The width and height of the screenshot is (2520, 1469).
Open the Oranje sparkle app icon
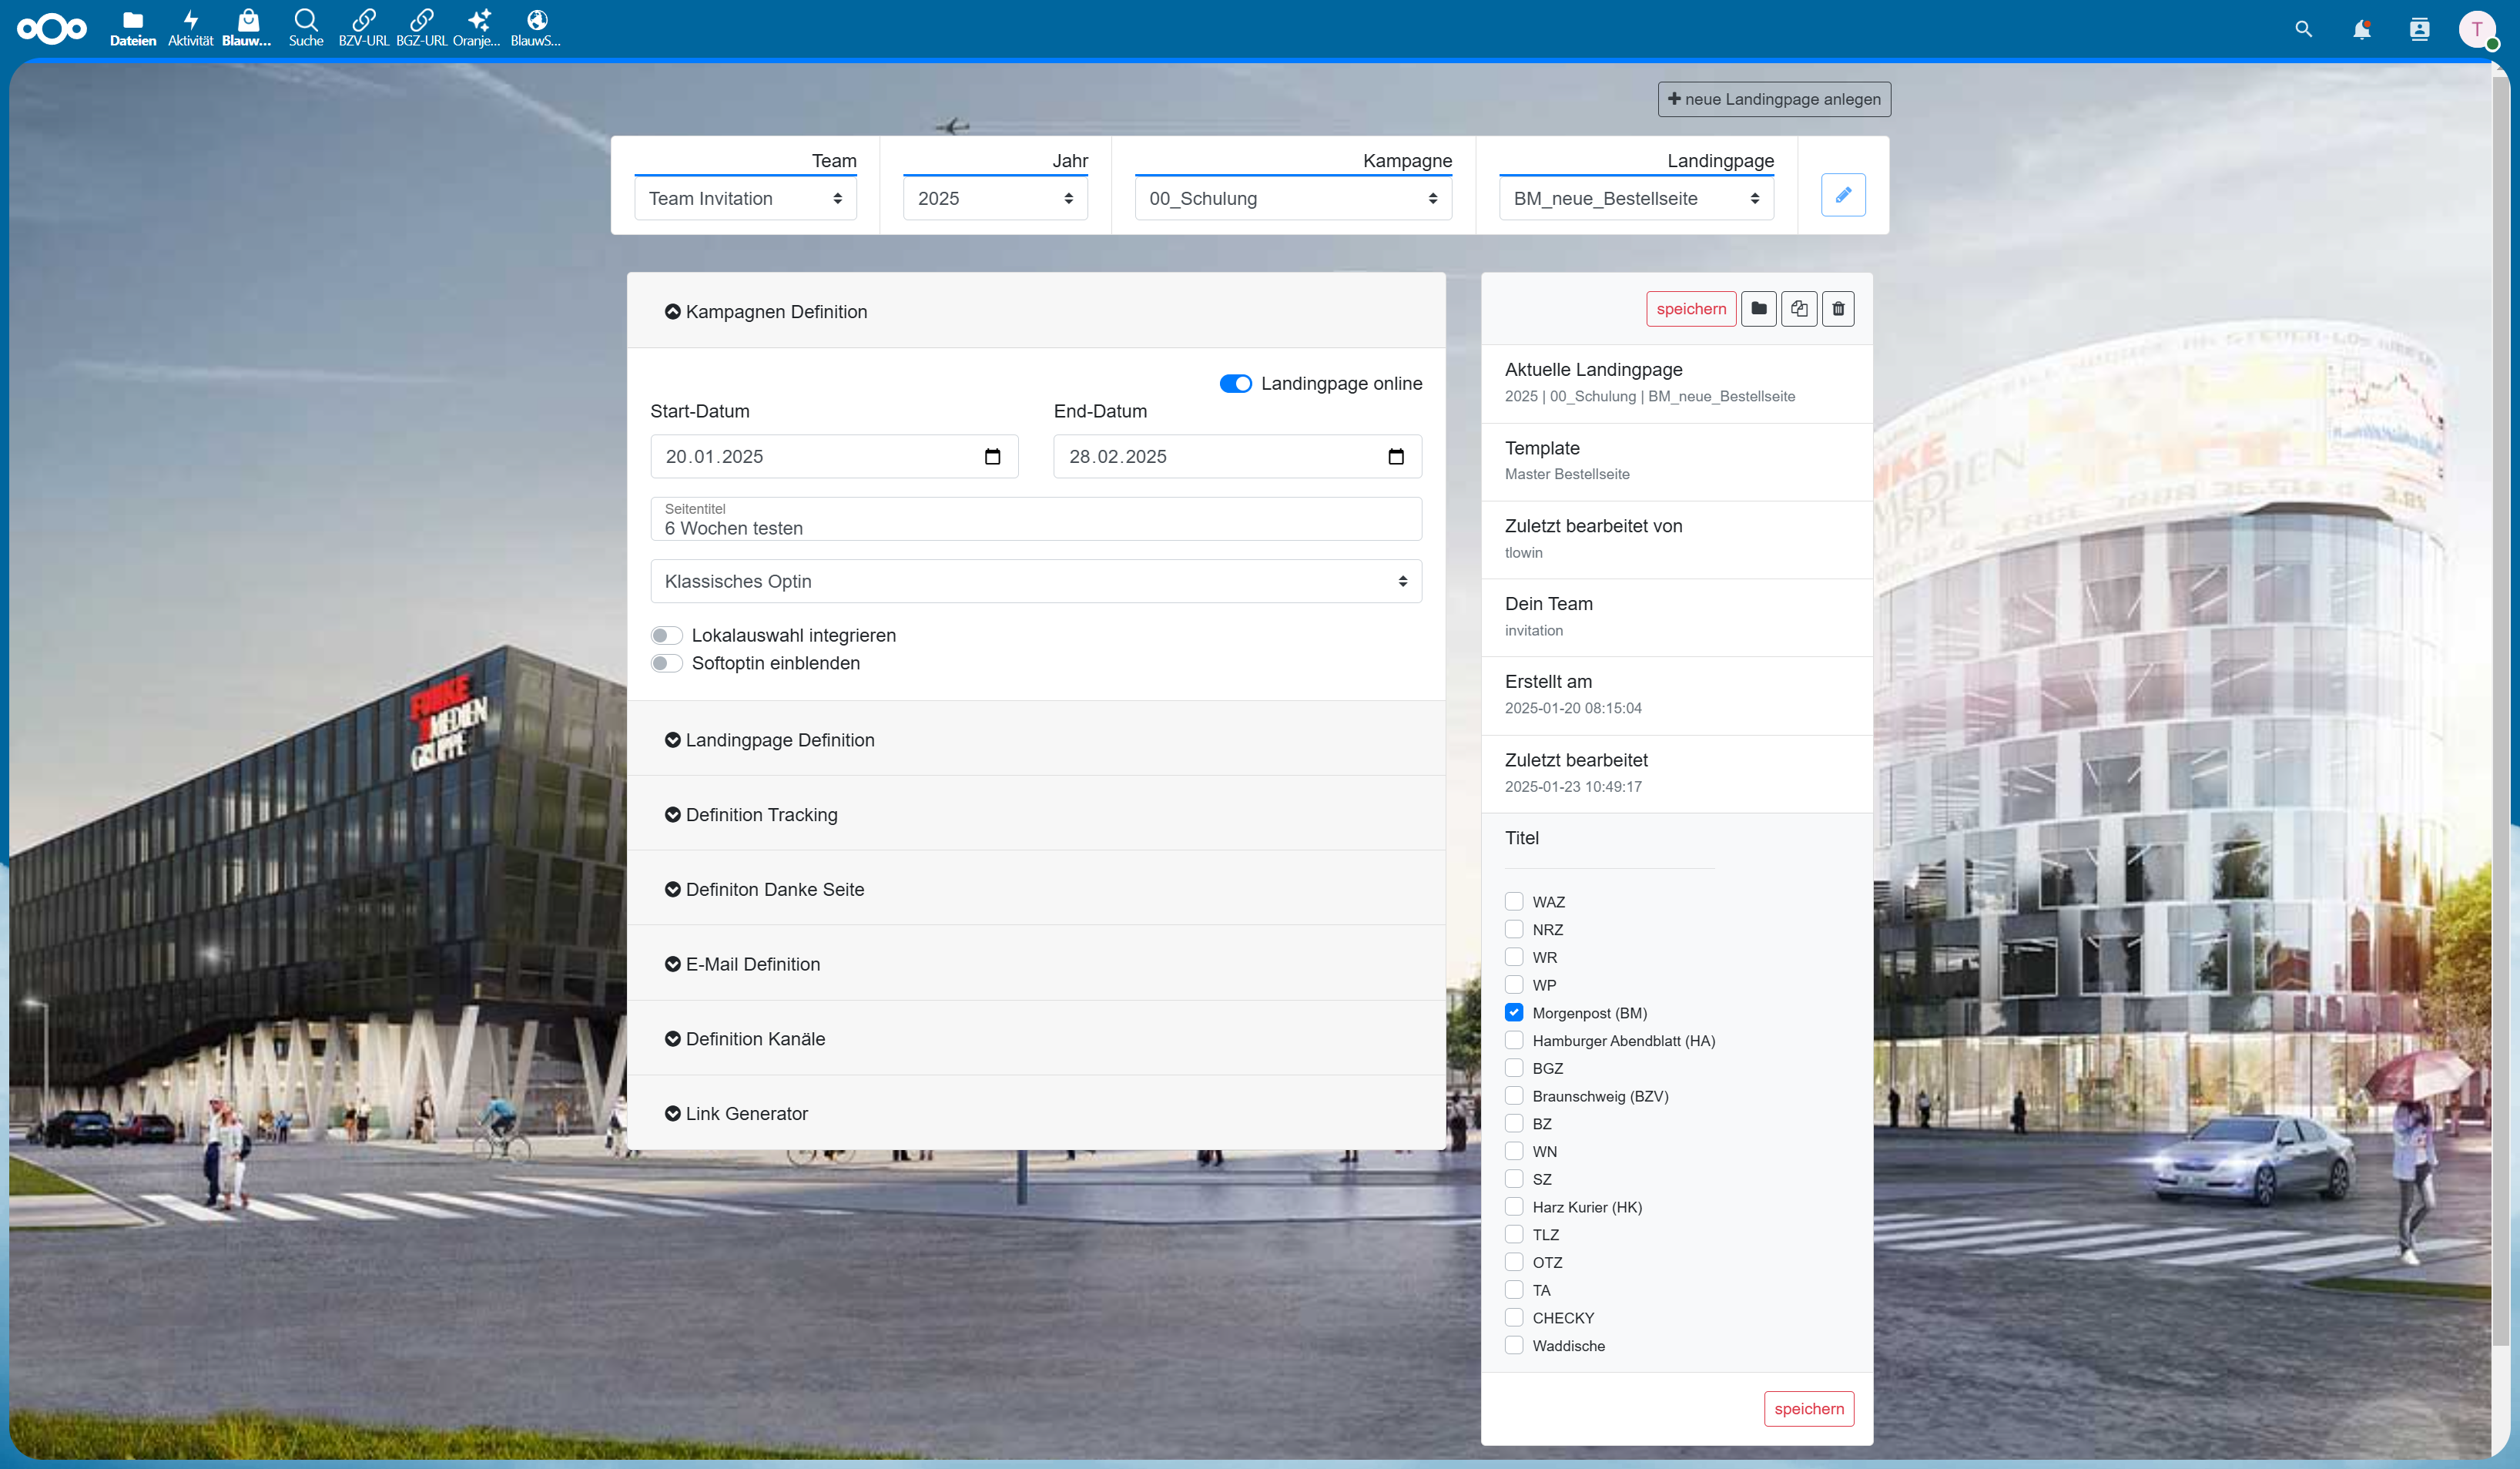[x=477, y=28]
